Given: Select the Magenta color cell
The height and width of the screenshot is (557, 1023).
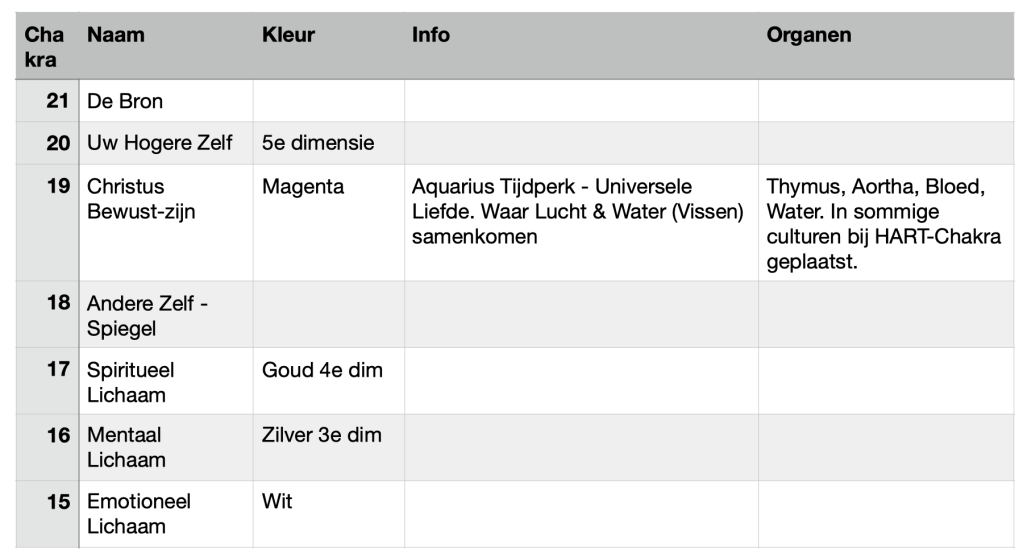Looking at the screenshot, I should point(303,187).
